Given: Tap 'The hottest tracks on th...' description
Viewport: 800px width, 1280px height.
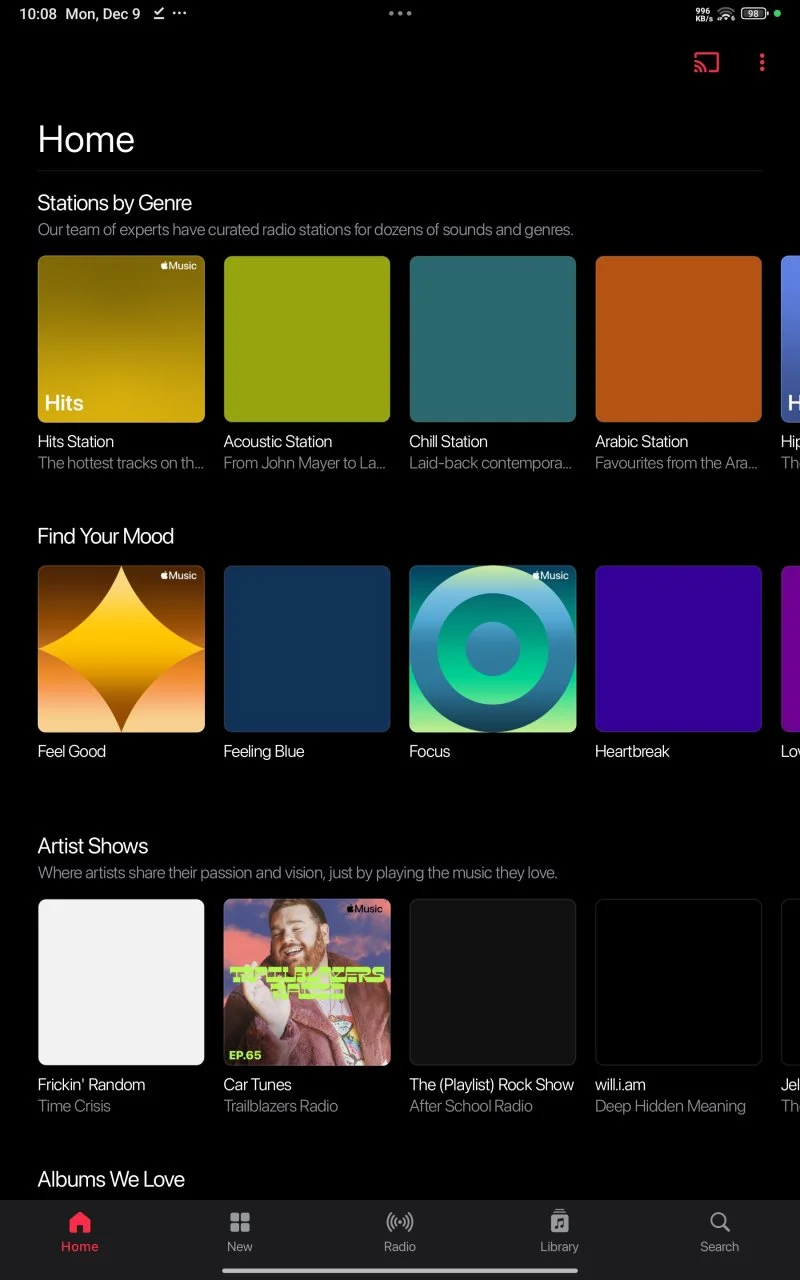Looking at the screenshot, I should pyautogui.click(x=121, y=463).
